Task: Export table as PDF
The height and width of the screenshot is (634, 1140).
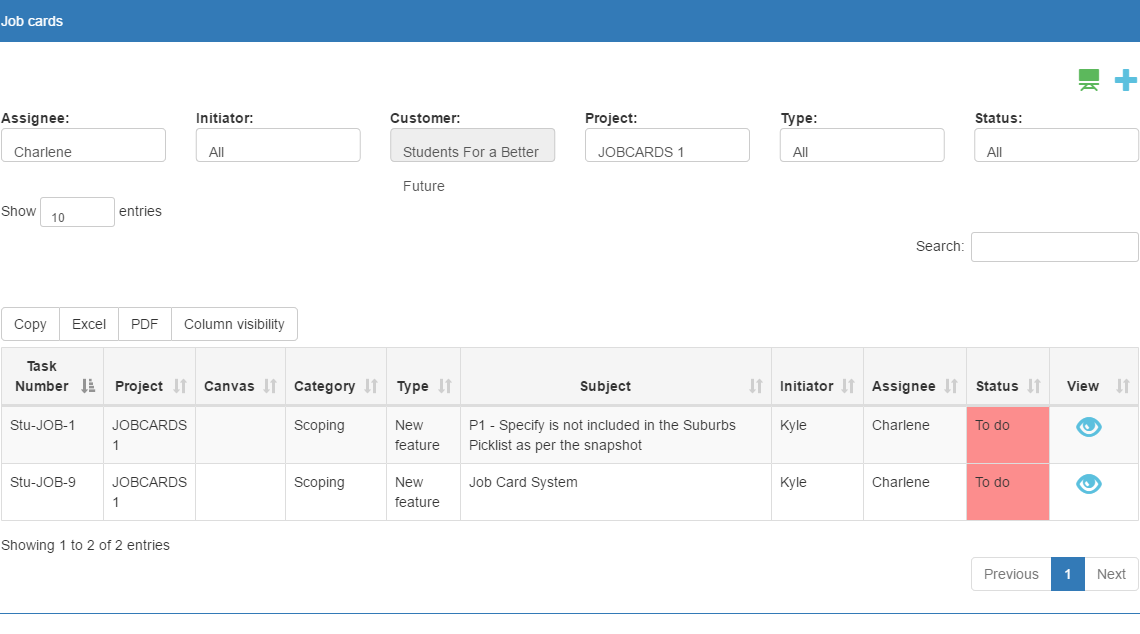Action: click(x=145, y=324)
